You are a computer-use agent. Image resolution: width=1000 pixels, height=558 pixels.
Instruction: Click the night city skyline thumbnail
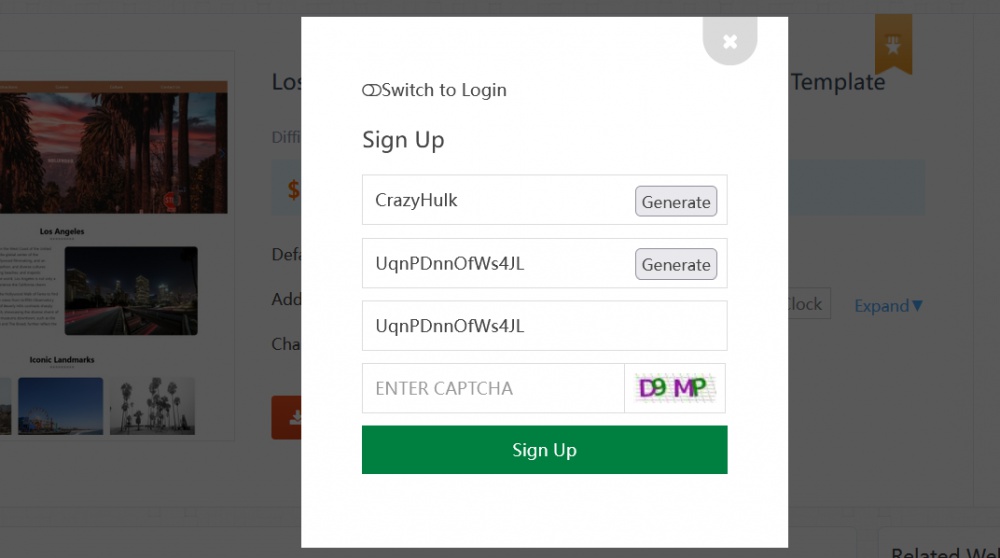pos(131,291)
